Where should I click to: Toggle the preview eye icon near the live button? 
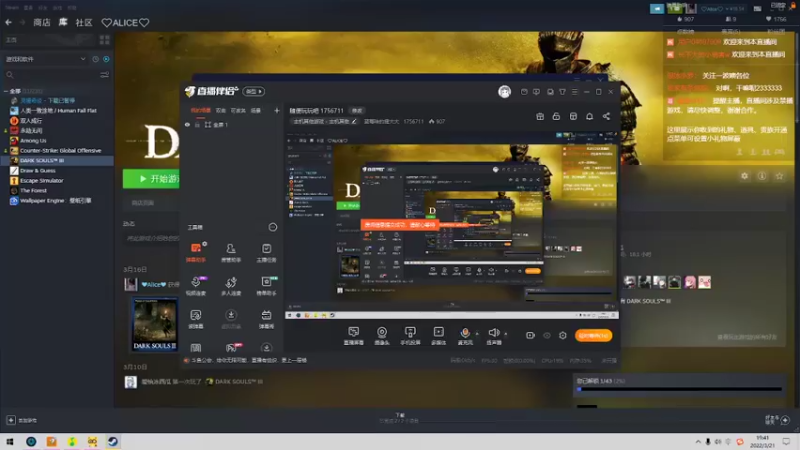tap(546, 335)
